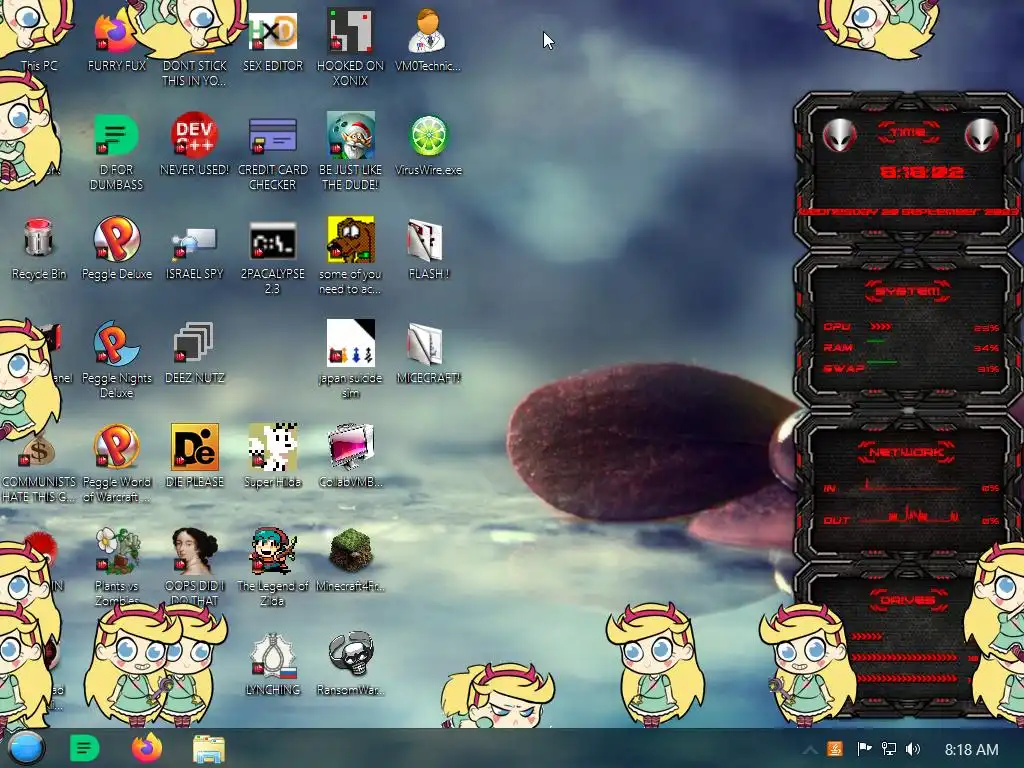Show hidden system tray icons
The height and width of the screenshot is (768, 1024).
[x=810, y=750]
